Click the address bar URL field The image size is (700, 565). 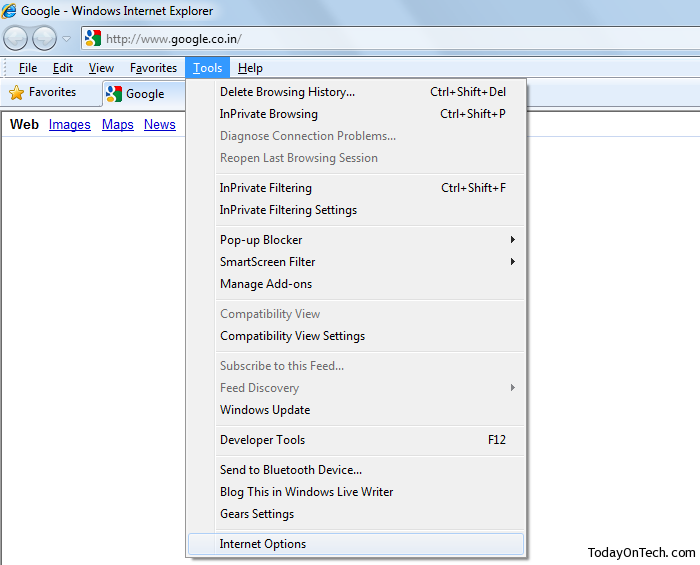click(x=391, y=39)
